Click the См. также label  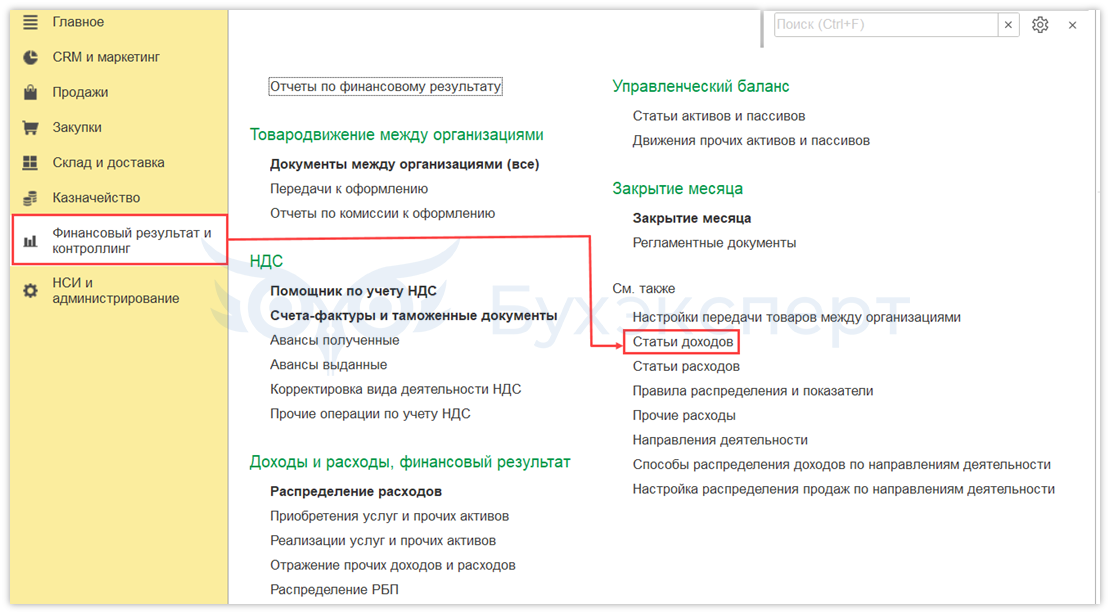point(643,289)
